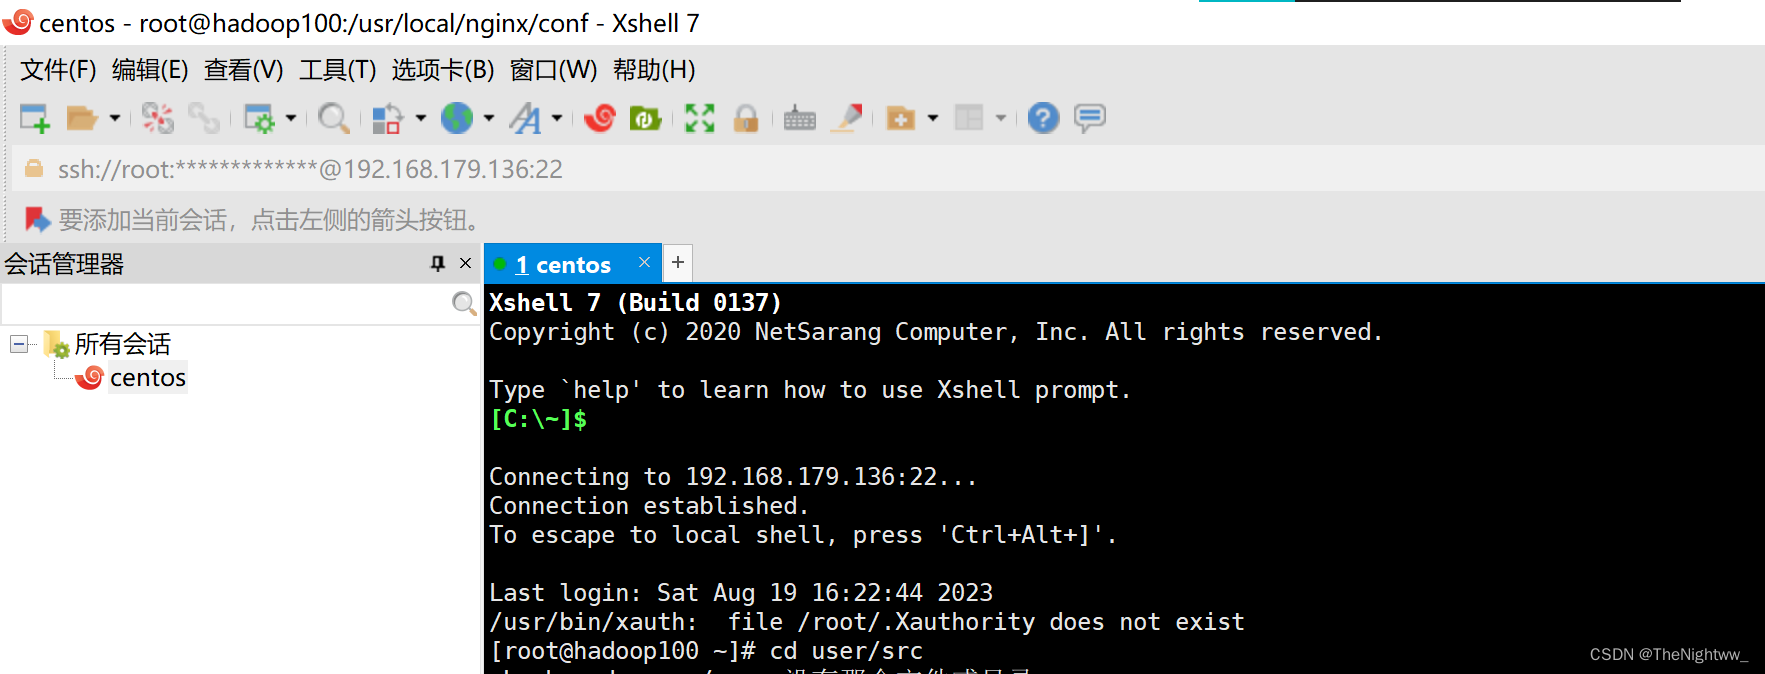Pin the 会话管理器 panel

(x=437, y=263)
